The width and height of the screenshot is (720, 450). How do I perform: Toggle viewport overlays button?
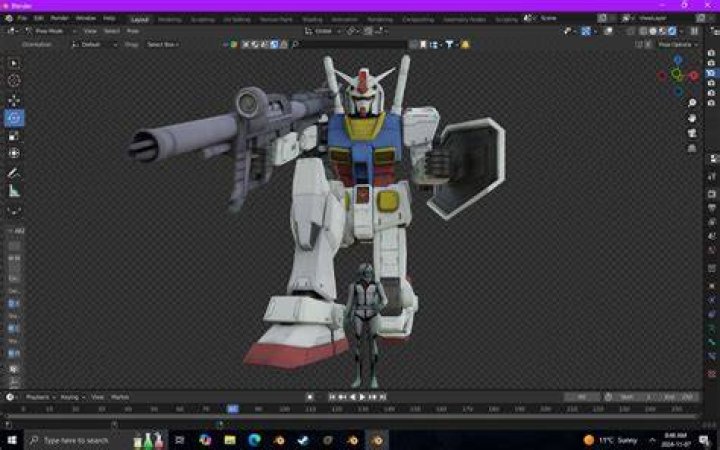point(608,31)
